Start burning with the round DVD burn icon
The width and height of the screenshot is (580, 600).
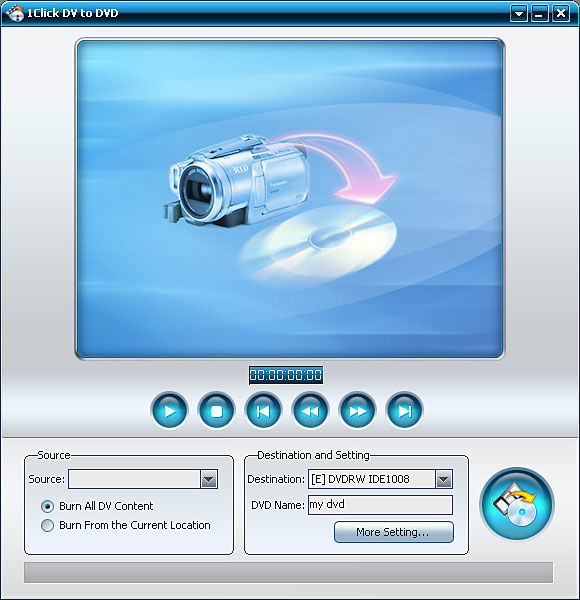517,504
